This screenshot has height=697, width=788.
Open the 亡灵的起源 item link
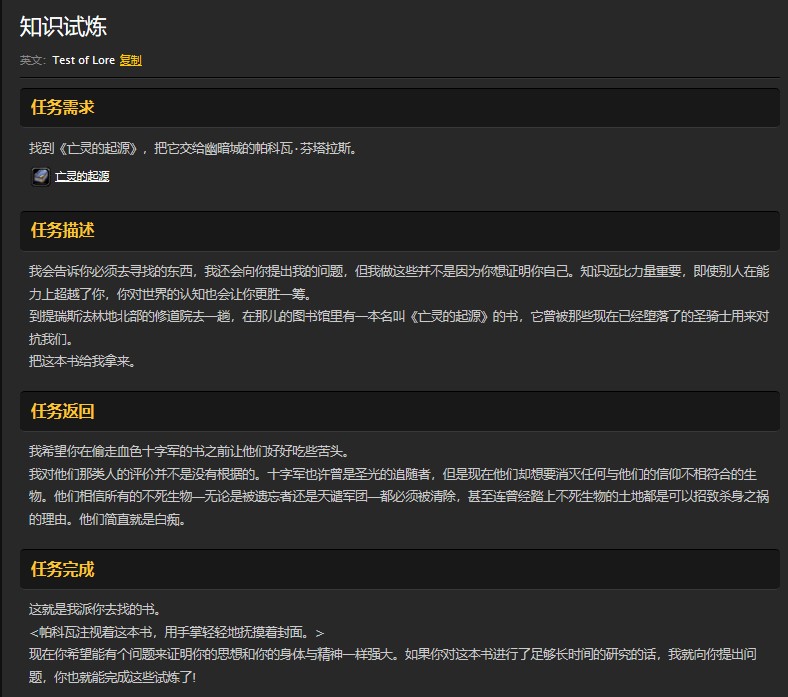82,176
